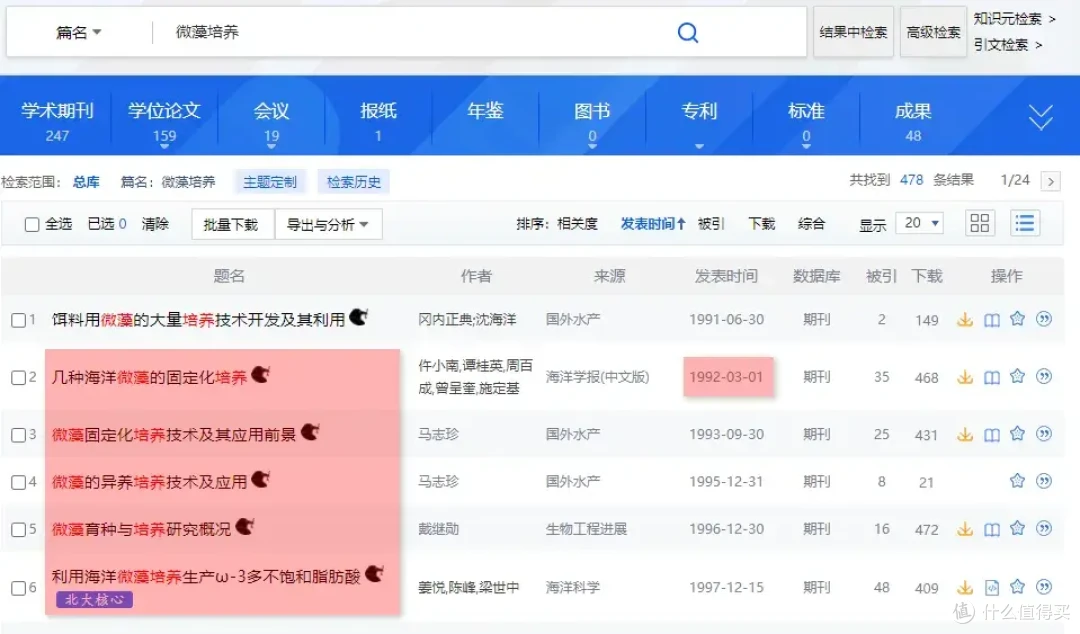Open HTML reading for 1997-12-15 article

(992, 588)
